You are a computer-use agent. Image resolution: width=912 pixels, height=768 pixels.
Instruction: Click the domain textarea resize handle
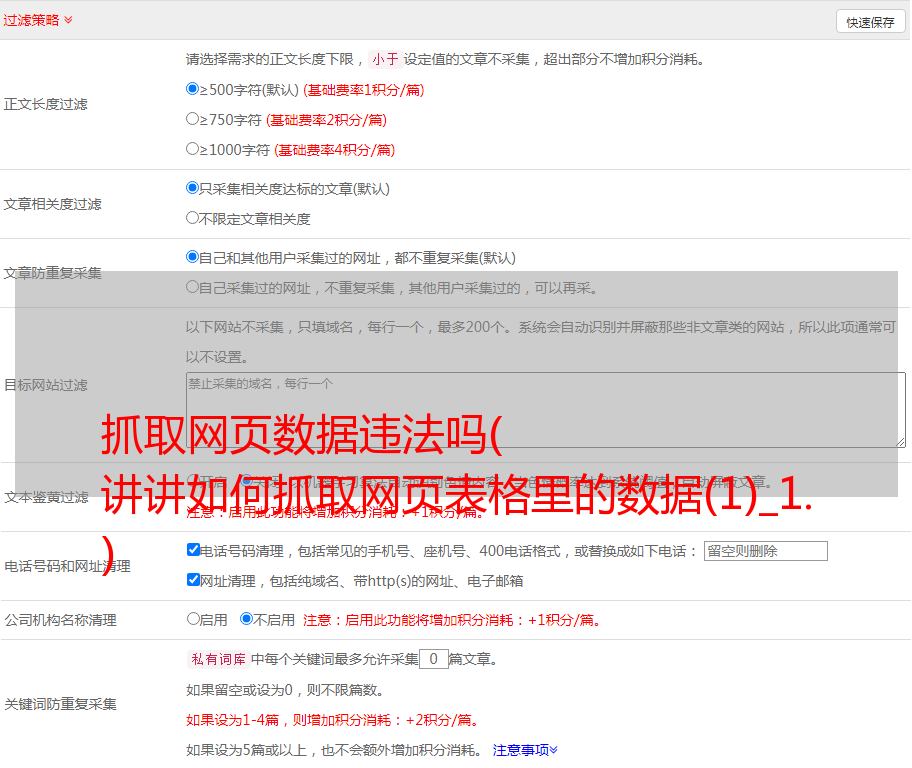pyautogui.click(x=900, y=442)
